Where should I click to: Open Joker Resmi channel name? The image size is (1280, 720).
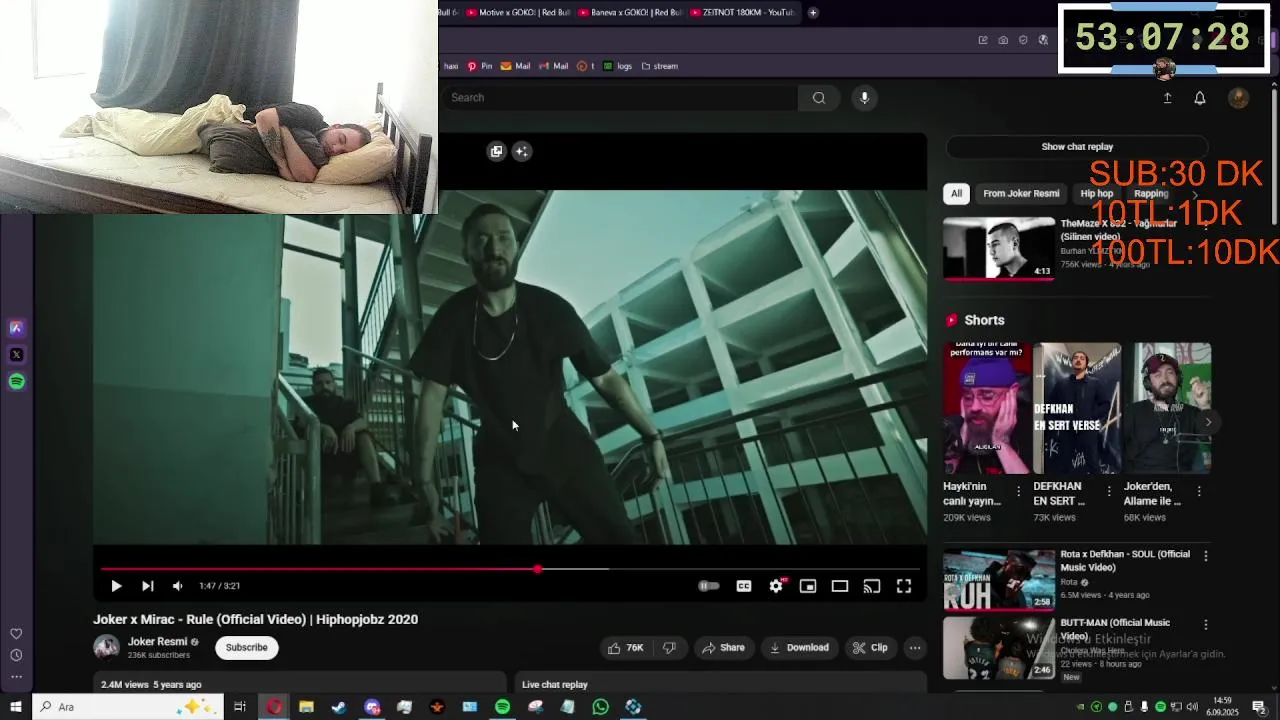coord(157,642)
